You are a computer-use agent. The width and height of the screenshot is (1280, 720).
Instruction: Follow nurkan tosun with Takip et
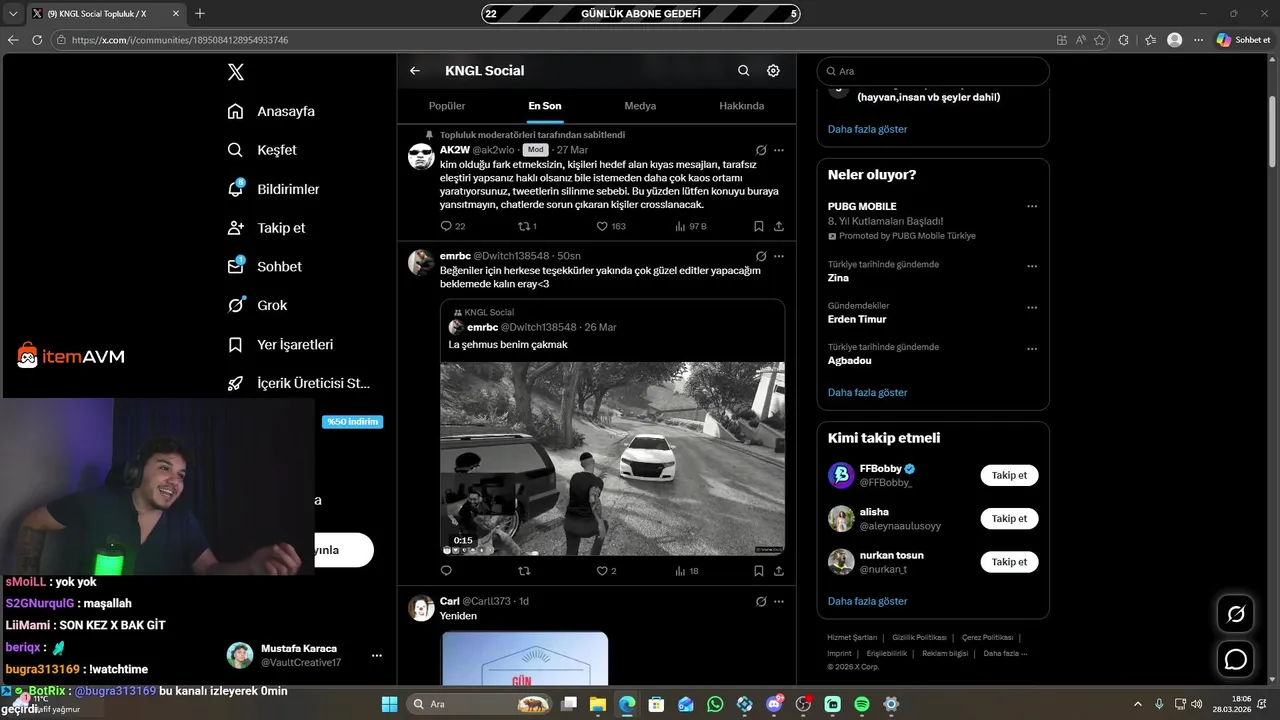coord(1009,562)
